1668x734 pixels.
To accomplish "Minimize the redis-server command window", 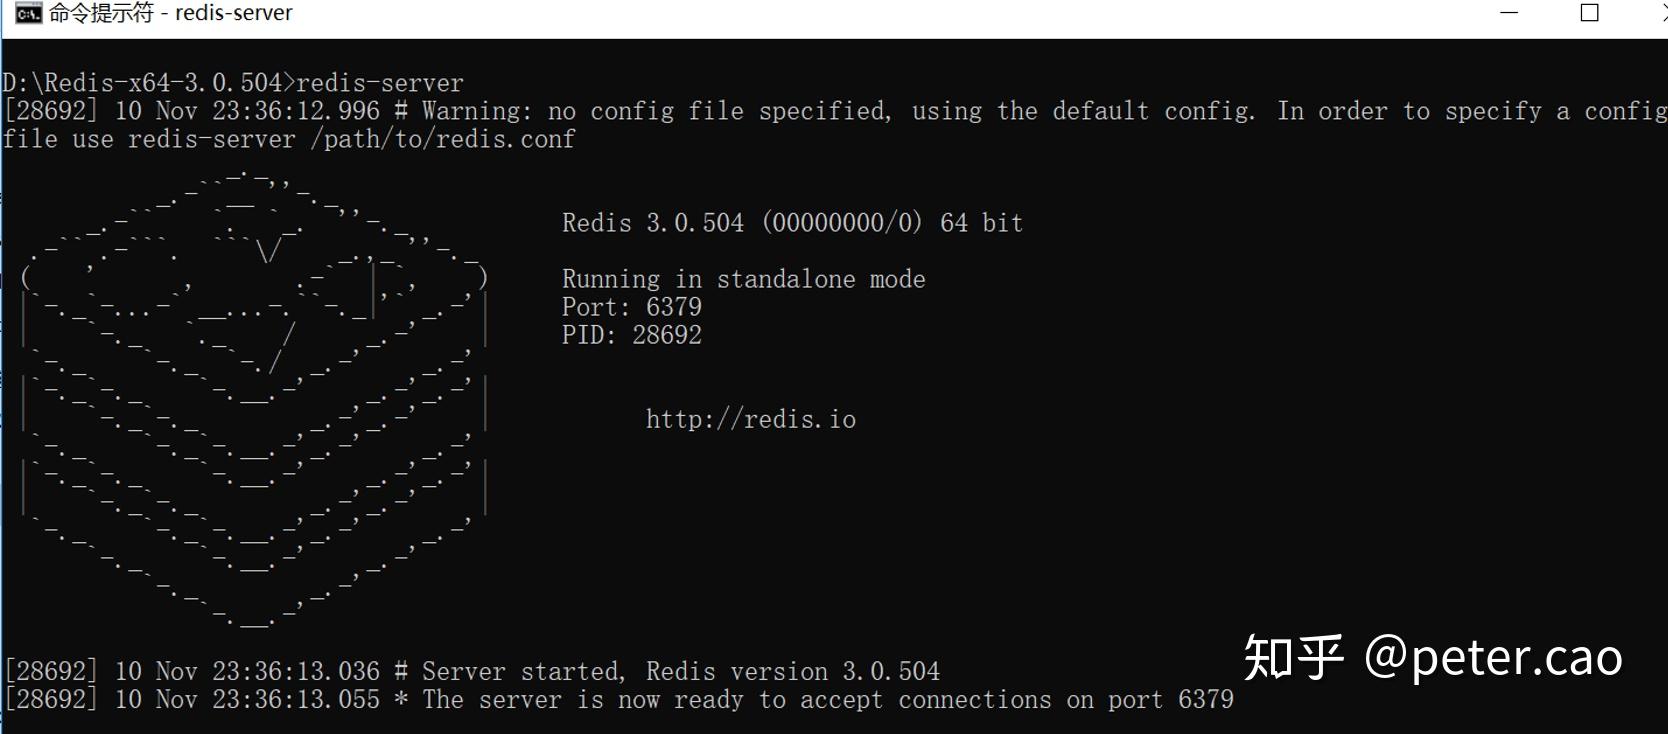I will click(x=1509, y=13).
